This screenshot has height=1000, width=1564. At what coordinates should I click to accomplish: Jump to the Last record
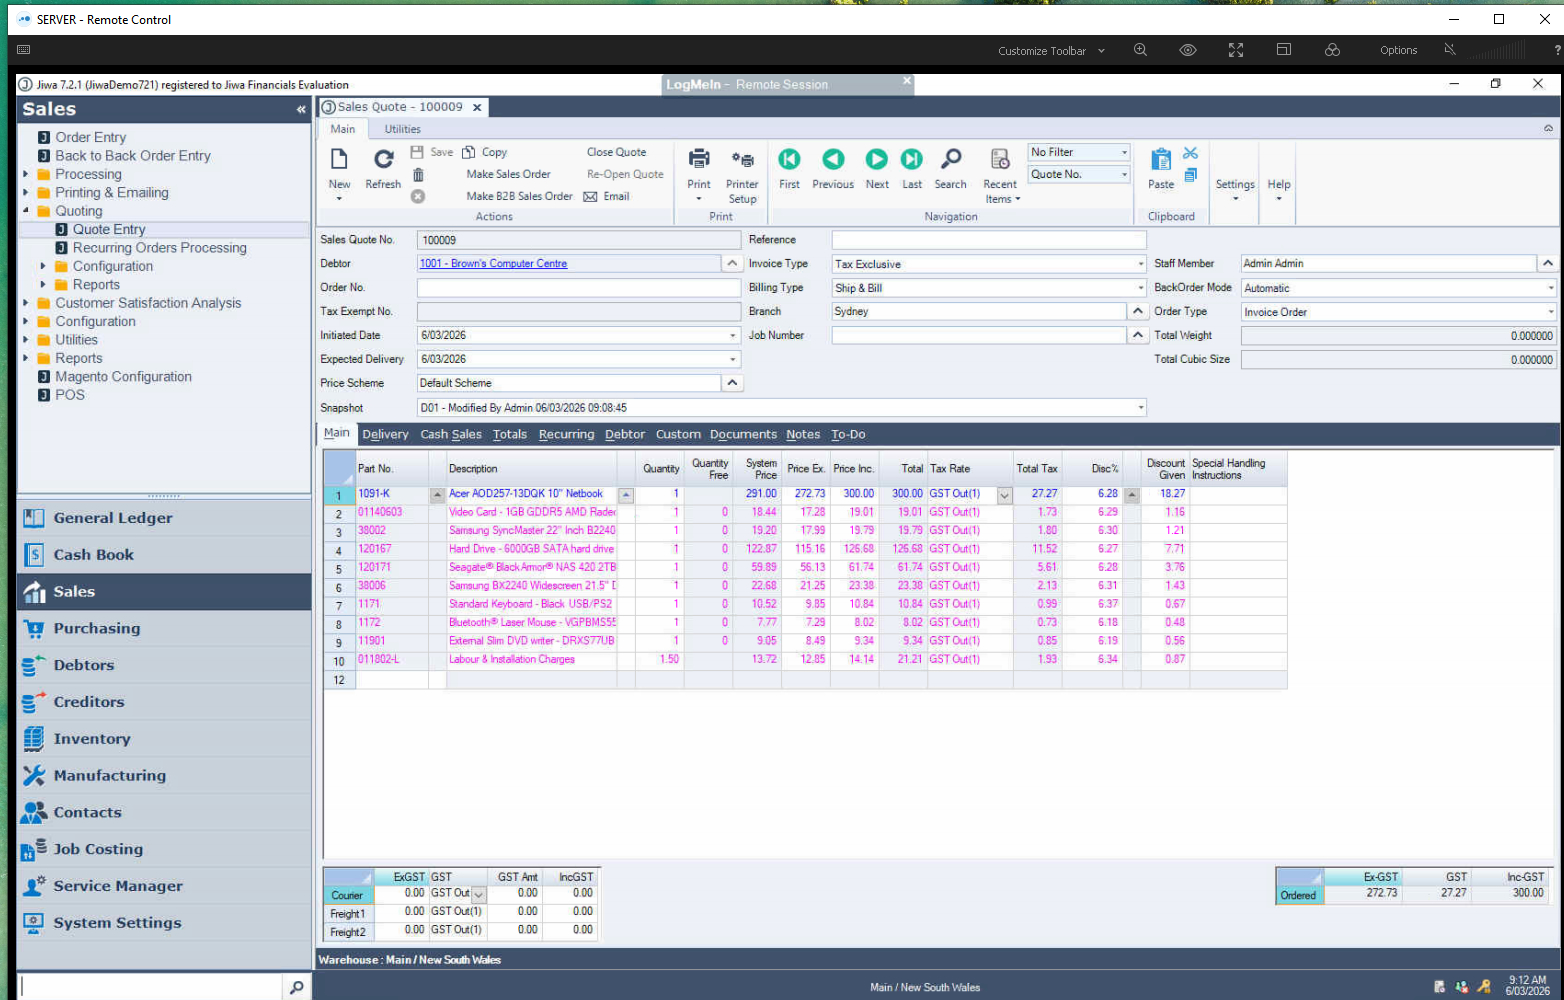pyautogui.click(x=911, y=160)
